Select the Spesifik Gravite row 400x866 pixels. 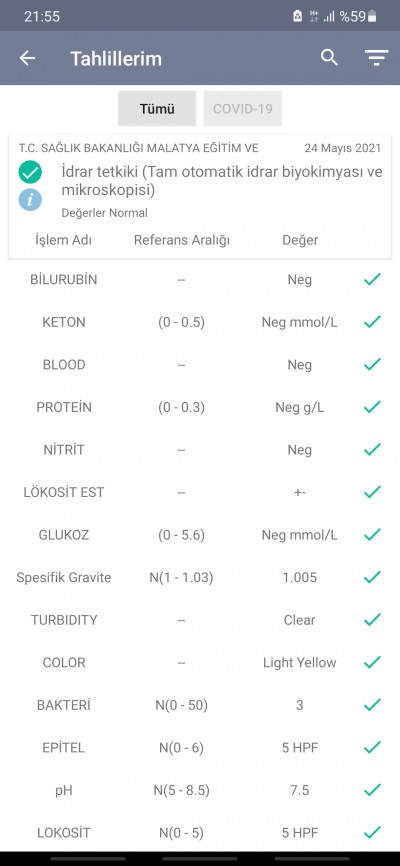(x=200, y=577)
